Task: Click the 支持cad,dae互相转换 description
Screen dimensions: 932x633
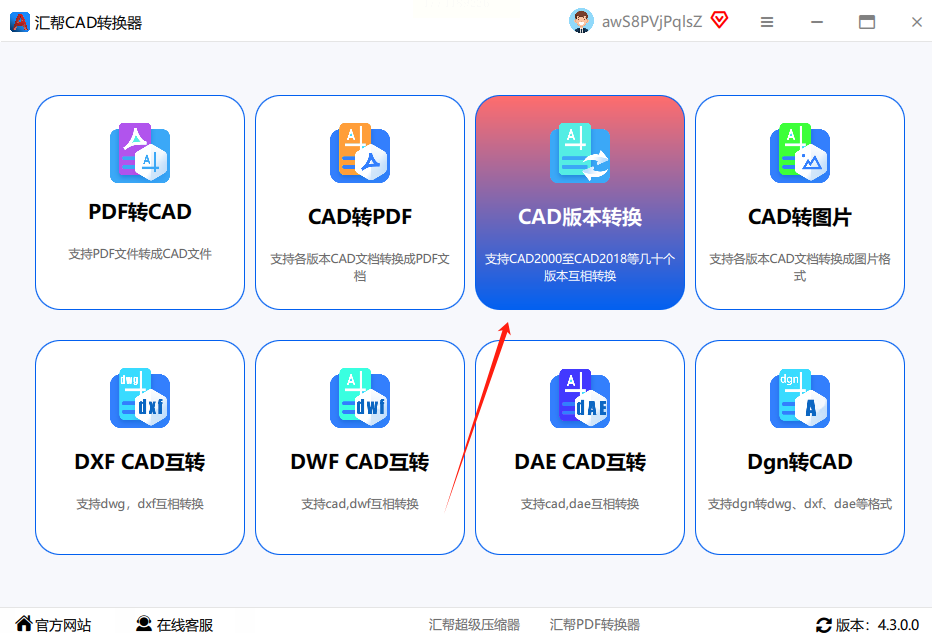Action: pyautogui.click(x=580, y=504)
